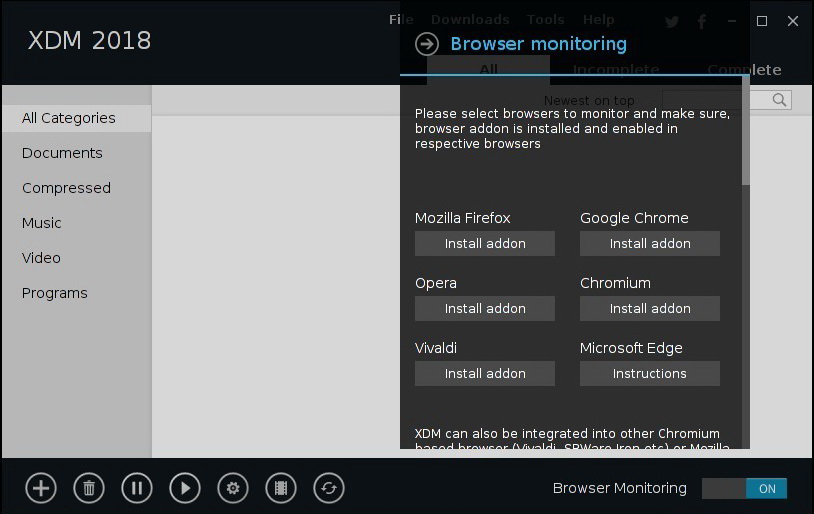This screenshot has height=514, width=814.
Task: Click the Browser monitoring panel scrollbar
Action: pyautogui.click(x=746, y=130)
